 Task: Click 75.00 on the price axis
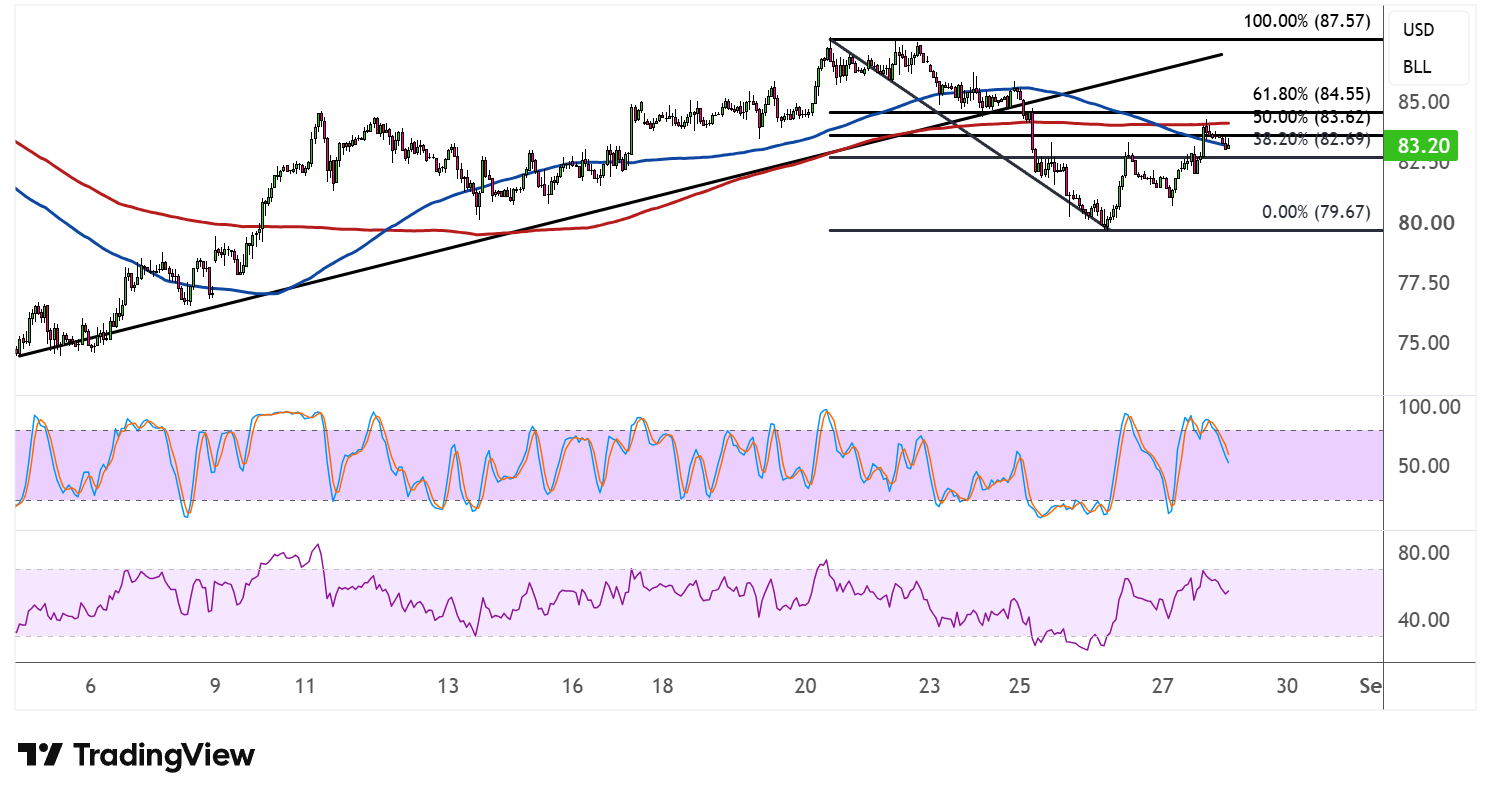click(1424, 343)
